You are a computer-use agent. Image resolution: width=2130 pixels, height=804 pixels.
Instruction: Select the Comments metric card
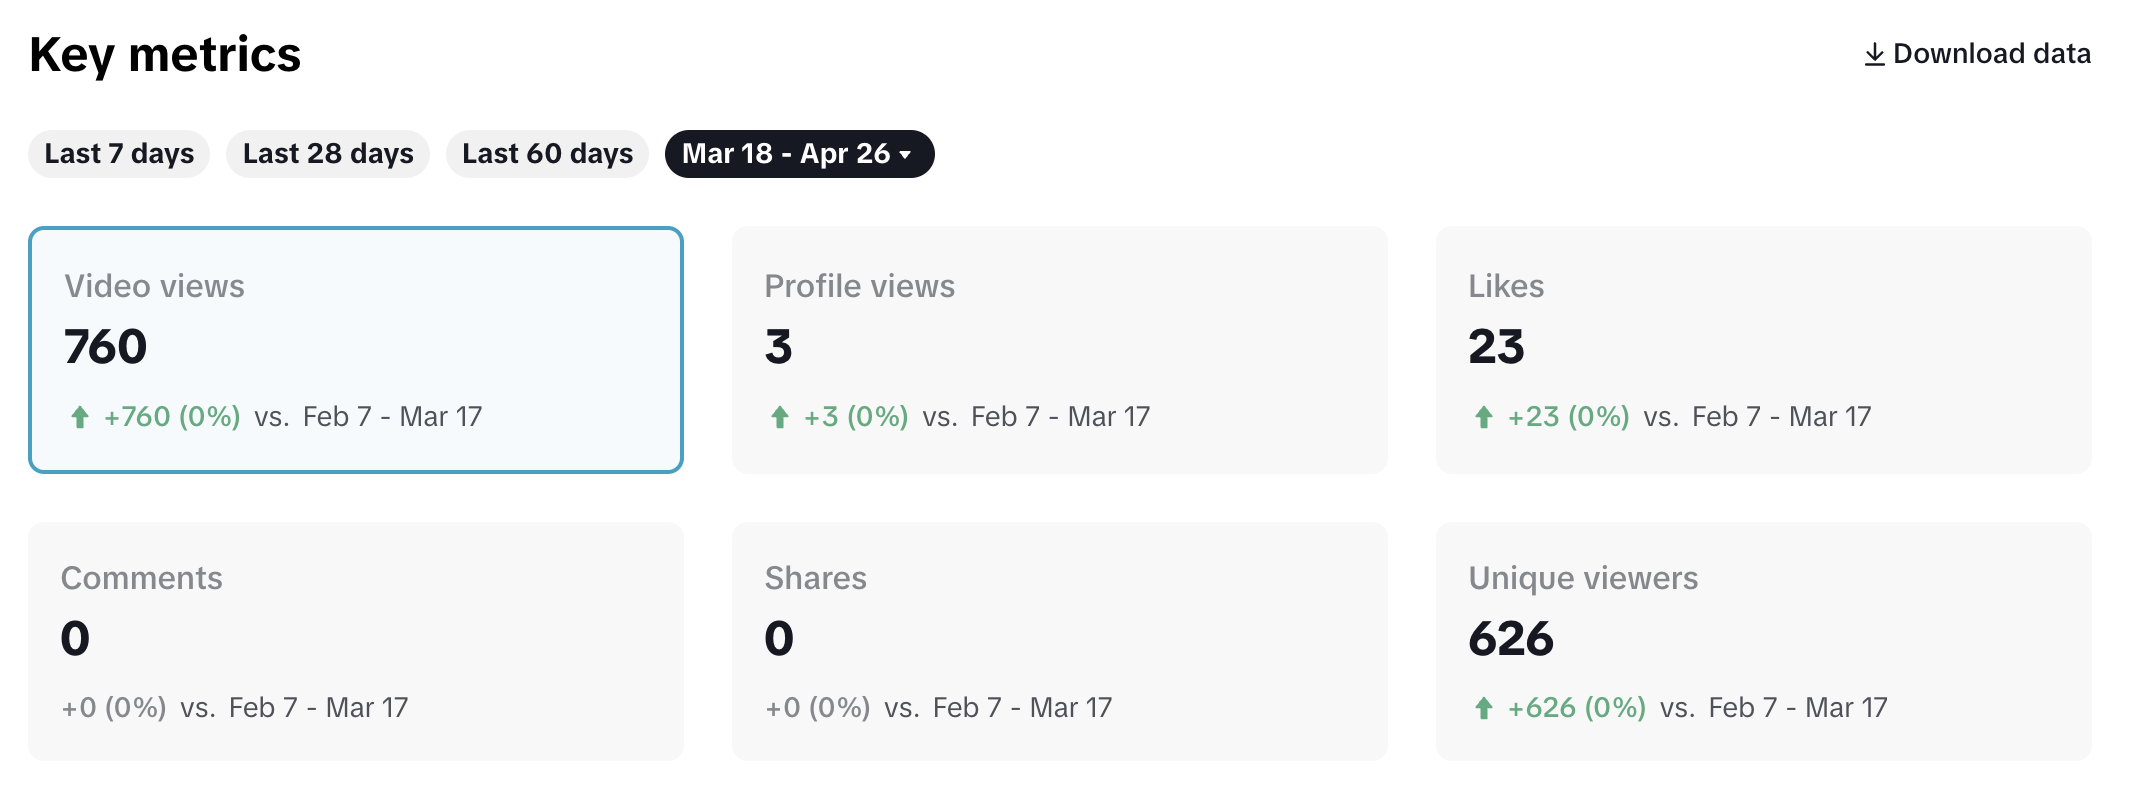(356, 641)
